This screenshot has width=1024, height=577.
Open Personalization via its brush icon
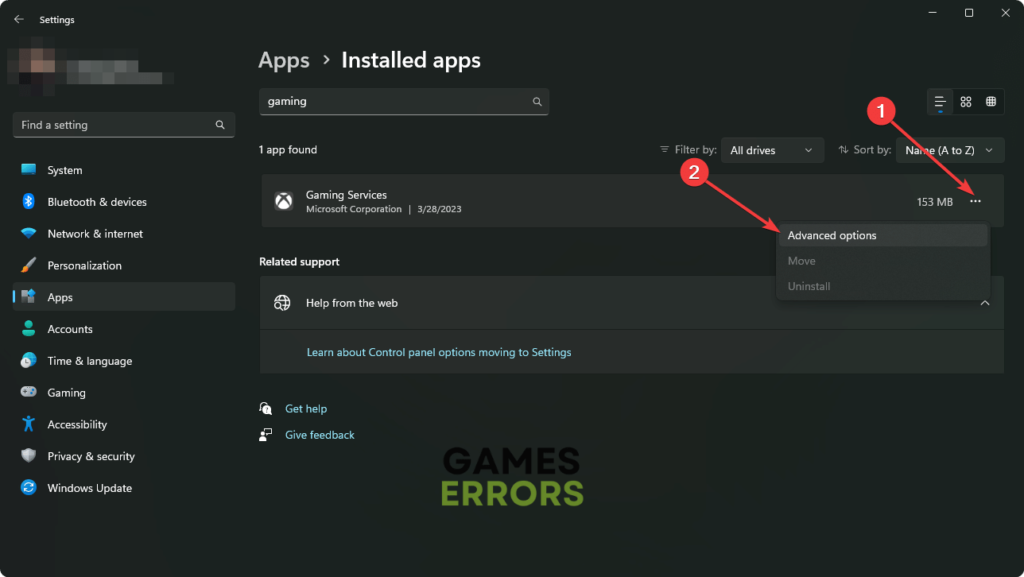28,265
